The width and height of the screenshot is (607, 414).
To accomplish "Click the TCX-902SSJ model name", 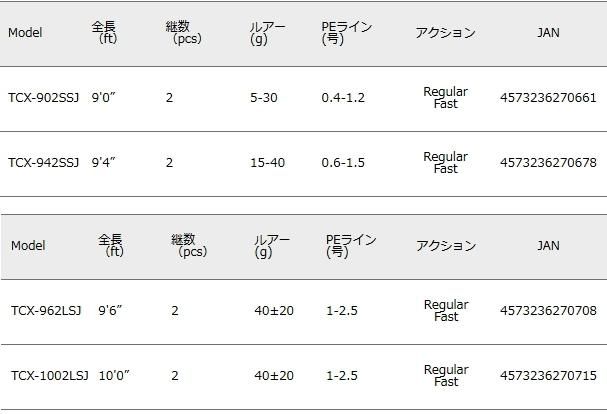I will pyautogui.click(x=43, y=98).
